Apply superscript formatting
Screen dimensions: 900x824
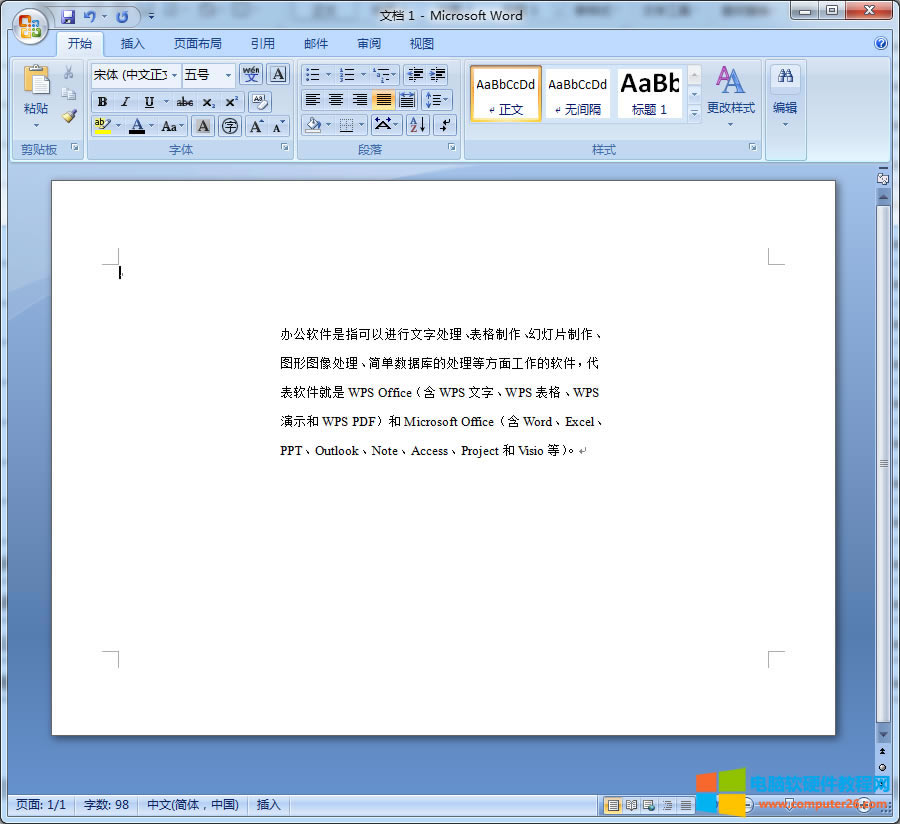(x=230, y=102)
